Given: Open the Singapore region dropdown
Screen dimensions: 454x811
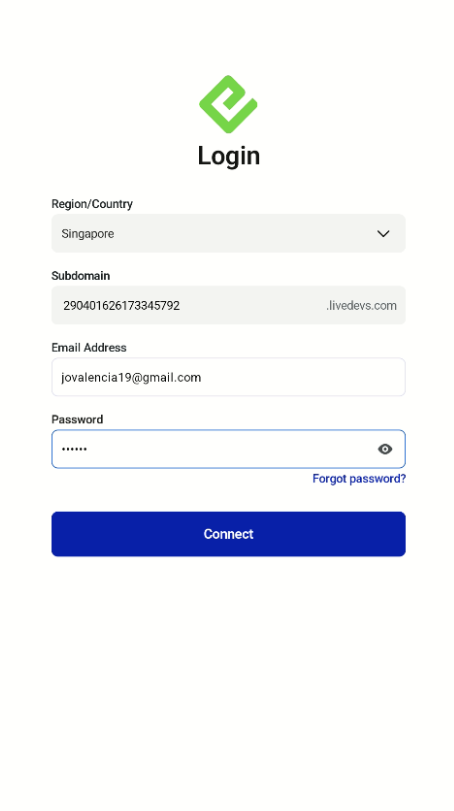Looking at the screenshot, I should click(228, 233).
